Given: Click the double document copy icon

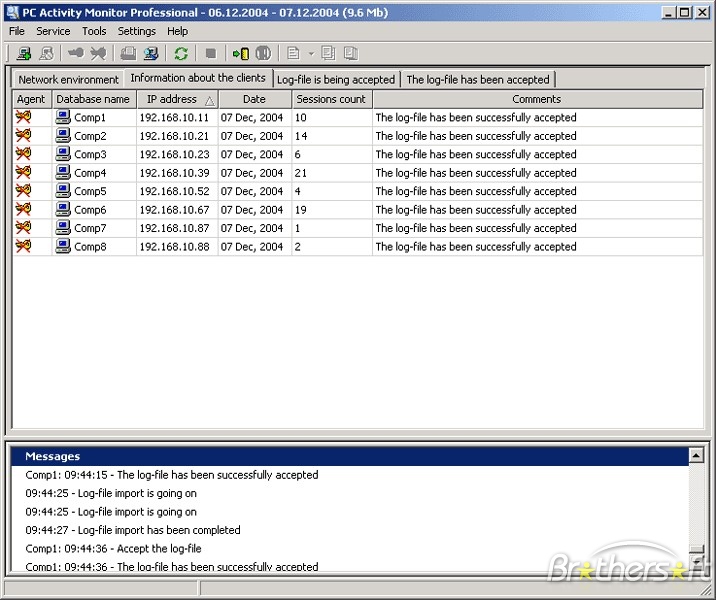Looking at the screenshot, I should tap(328, 53).
